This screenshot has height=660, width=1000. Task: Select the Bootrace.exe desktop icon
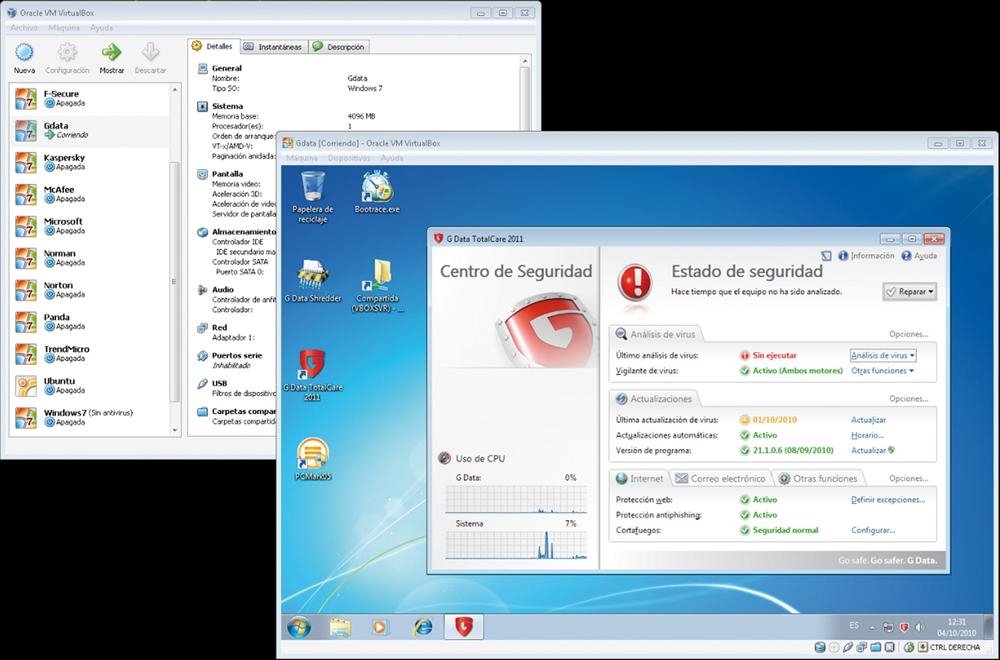tap(377, 191)
